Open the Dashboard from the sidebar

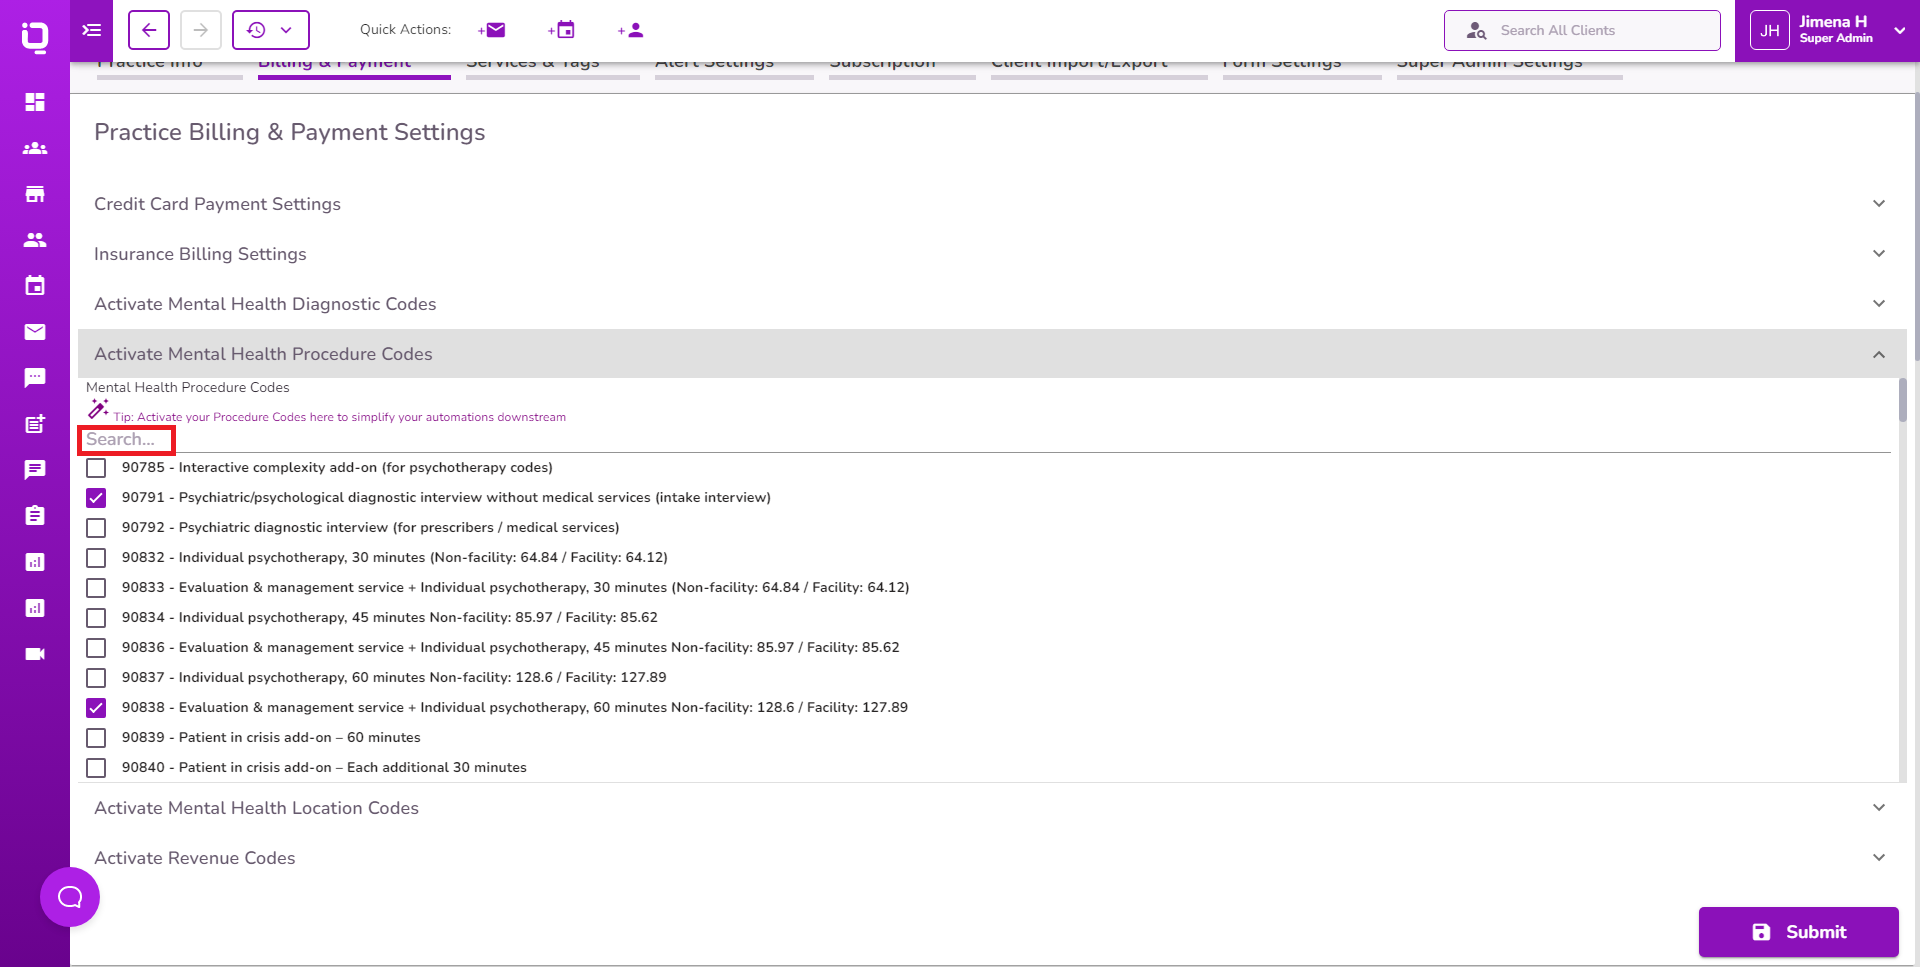(35, 102)
